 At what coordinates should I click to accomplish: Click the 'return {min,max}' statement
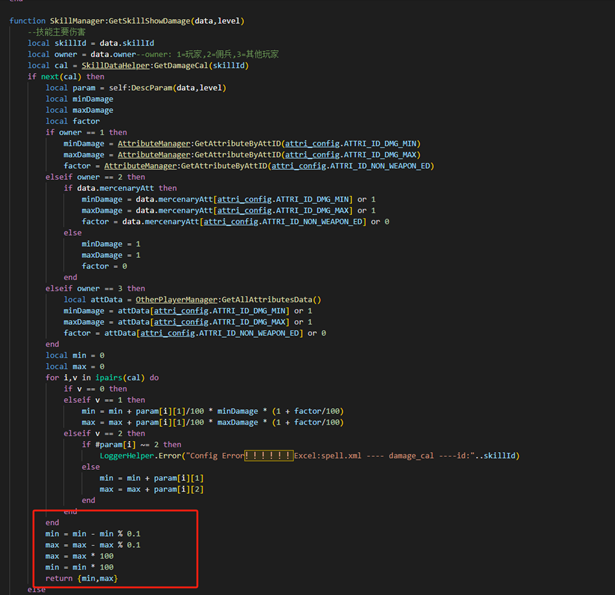point(81,578)
